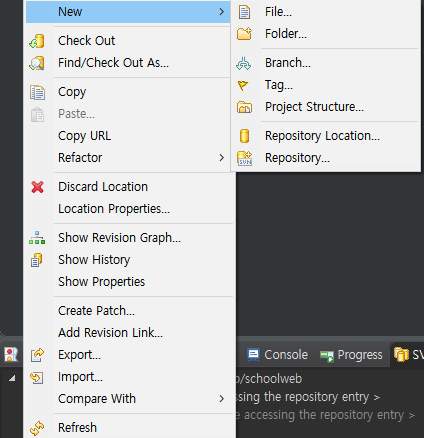
Task: Click the New Folder icon
Action: point(244,34)
